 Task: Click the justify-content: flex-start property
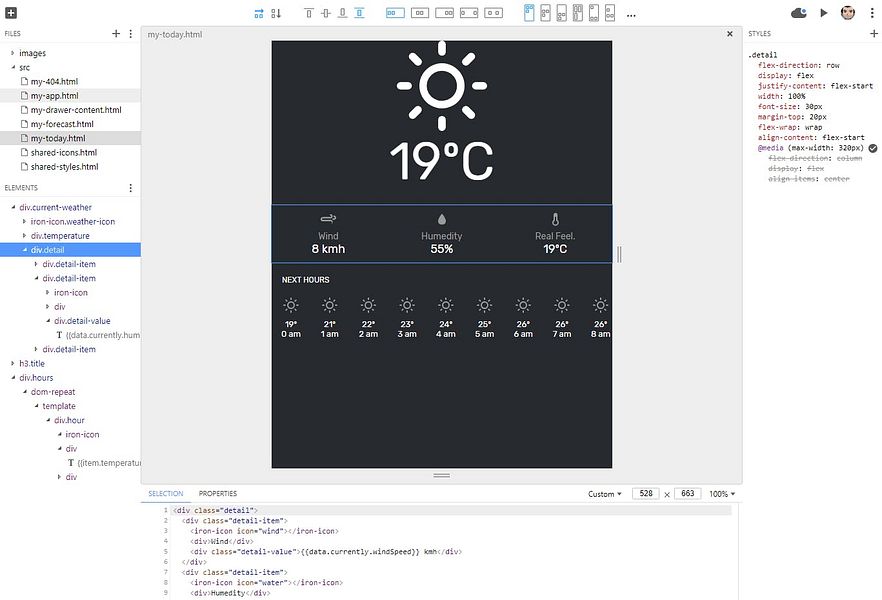[x=815, y=86]
